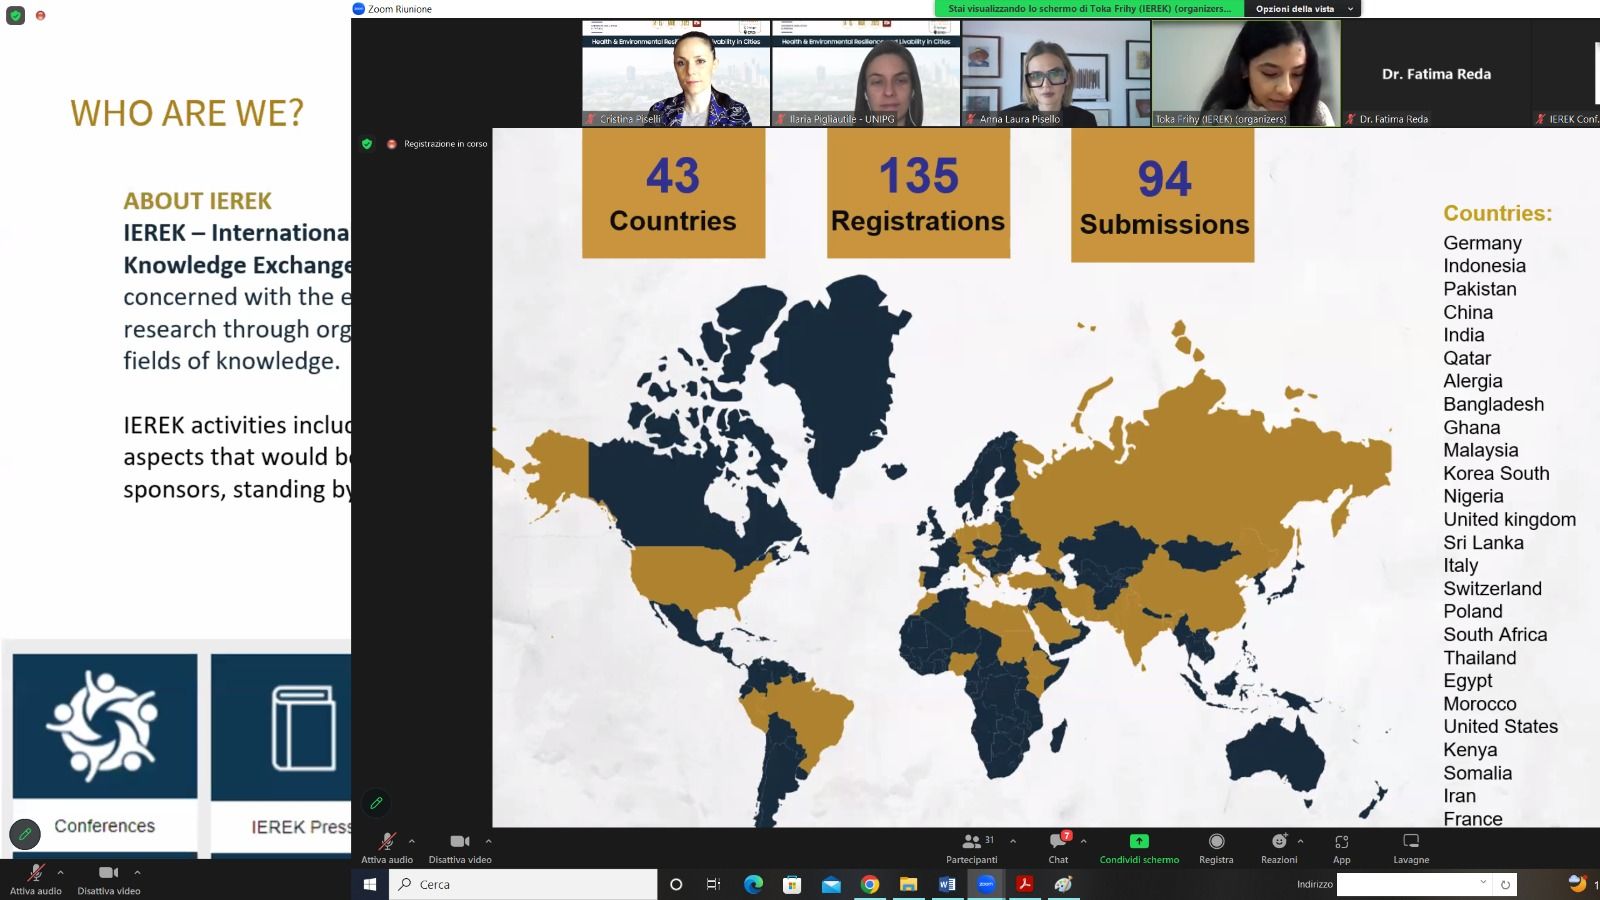Open Microsoft Word from the taskbar
Screen dimensions: 1600x900
tap(947, 884)
